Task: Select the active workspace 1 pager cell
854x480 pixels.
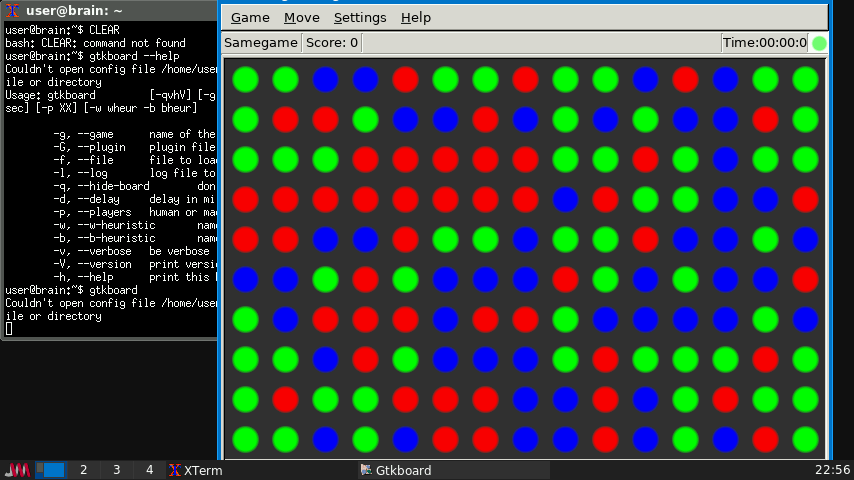Action: coord(51,470)
